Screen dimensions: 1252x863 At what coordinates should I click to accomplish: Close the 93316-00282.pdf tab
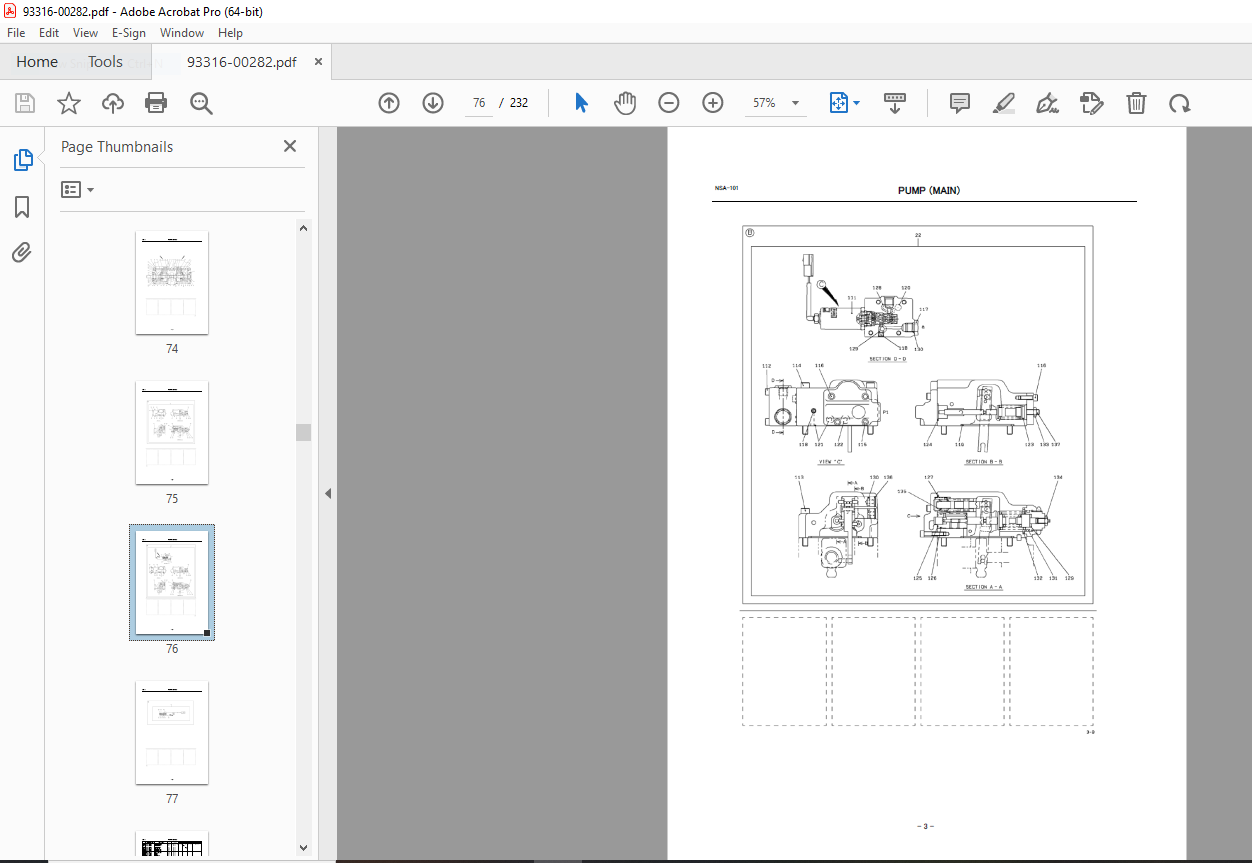pos(319,62)
